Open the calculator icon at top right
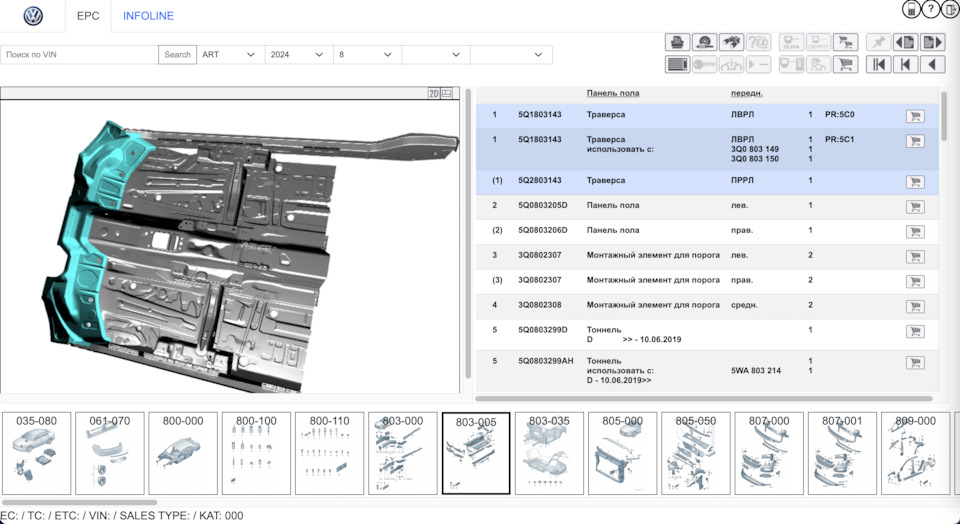The height and width of the screenshot is (524, 960). [x=911, y=10]
